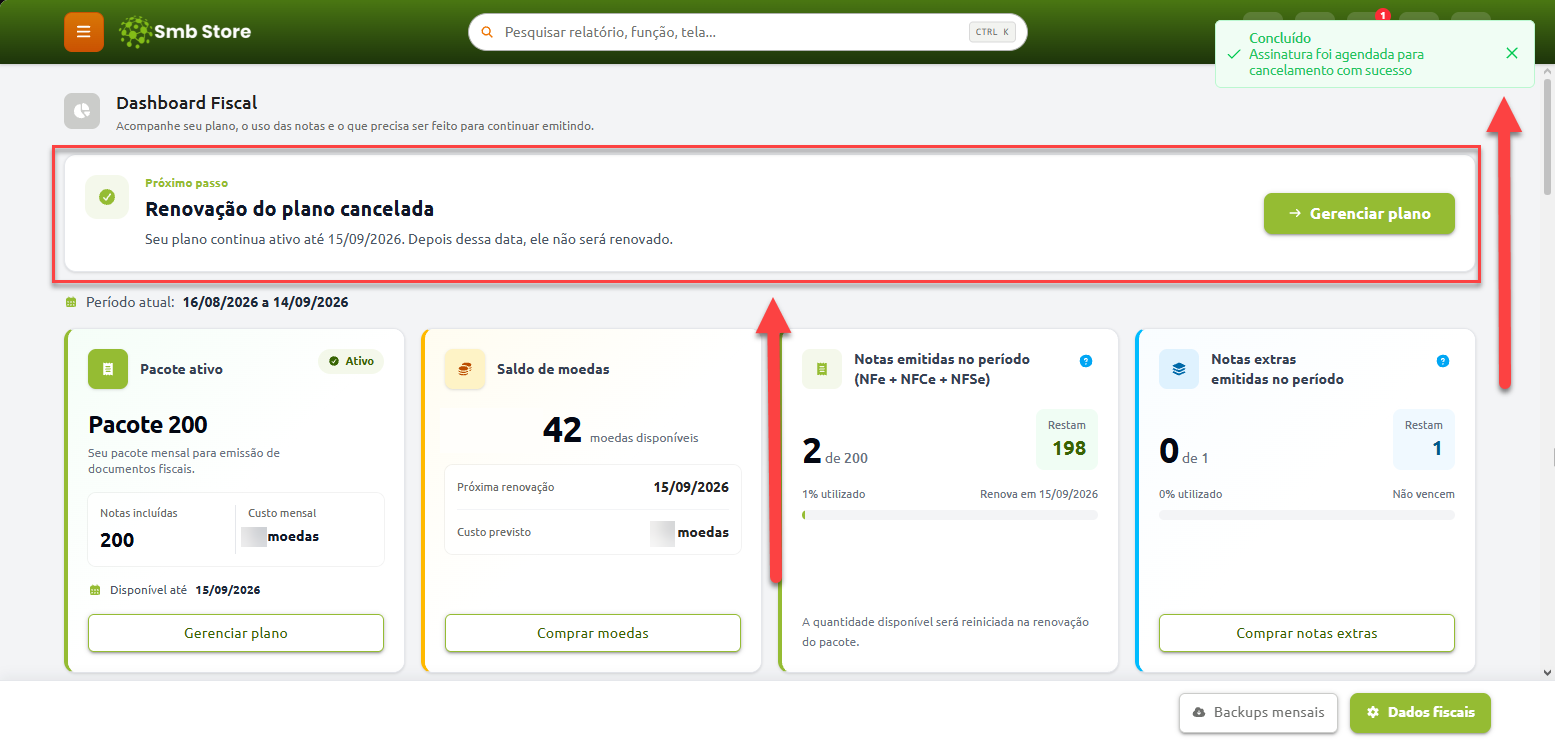Click the red notification badge in header

[1382, 15]
